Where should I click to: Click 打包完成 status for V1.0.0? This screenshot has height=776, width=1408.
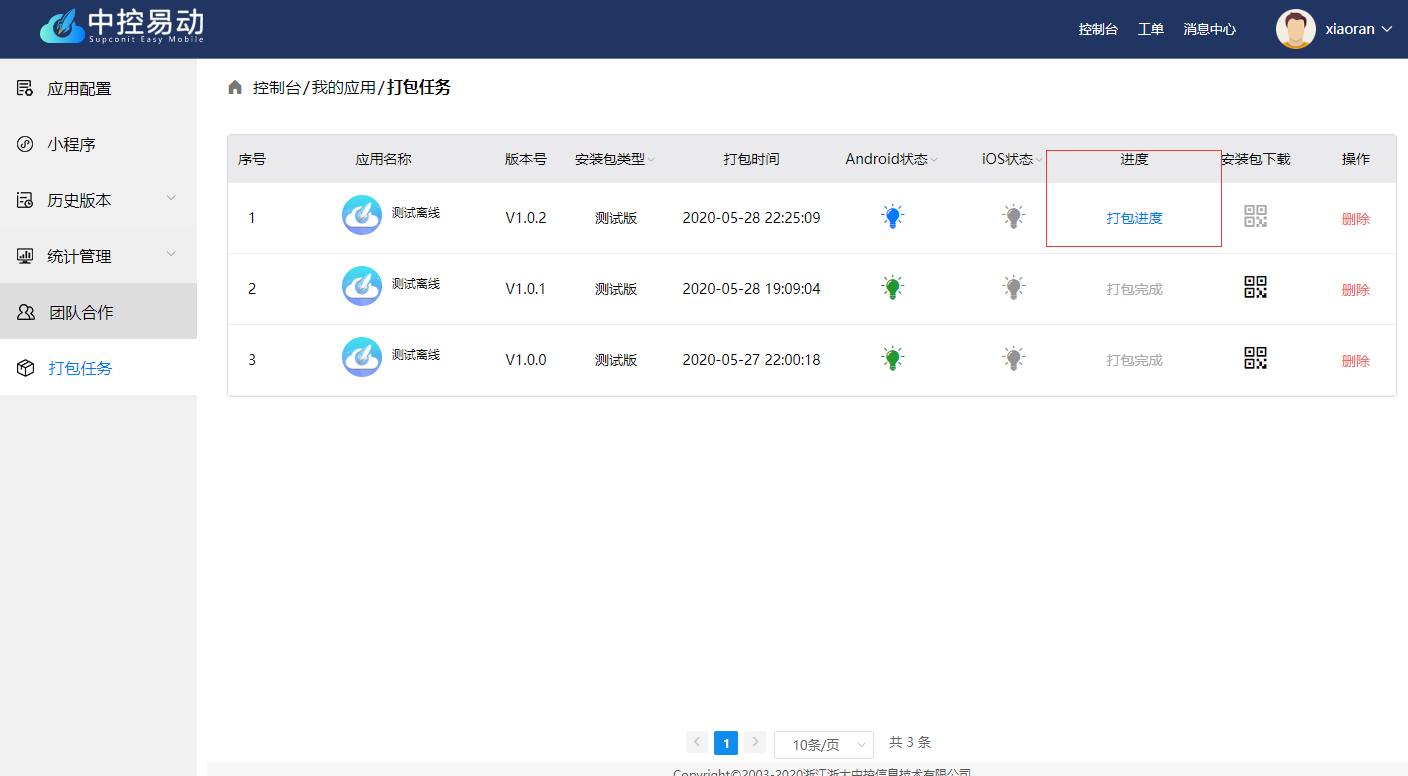[x=1134, y=360]
